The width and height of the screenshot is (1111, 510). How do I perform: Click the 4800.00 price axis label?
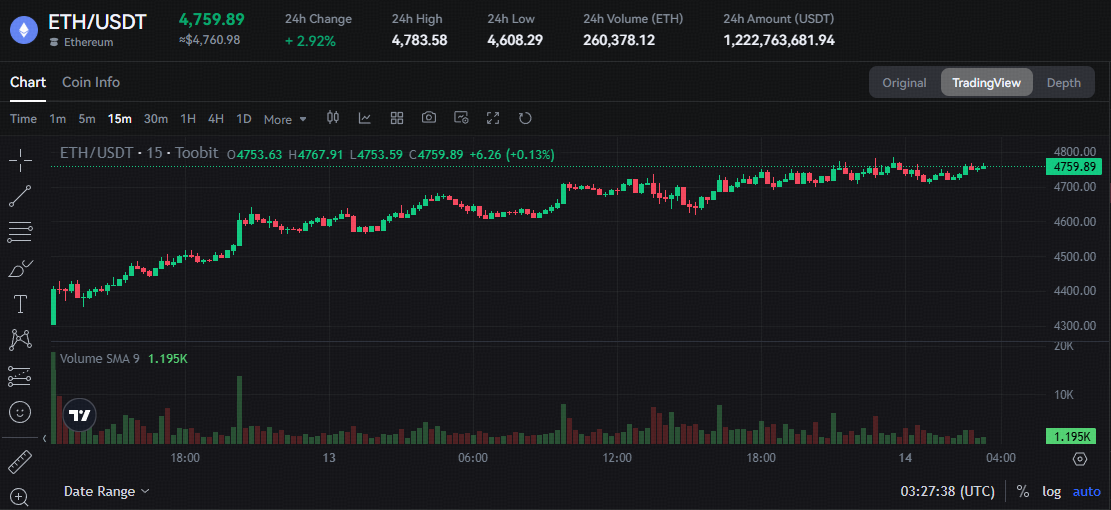(1076, 151)
